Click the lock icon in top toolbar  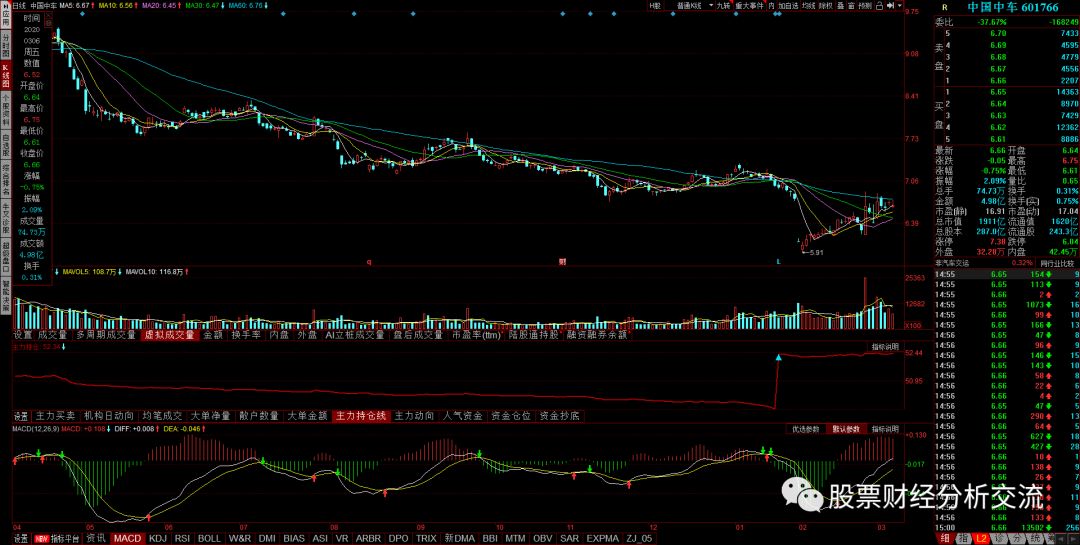880,6
